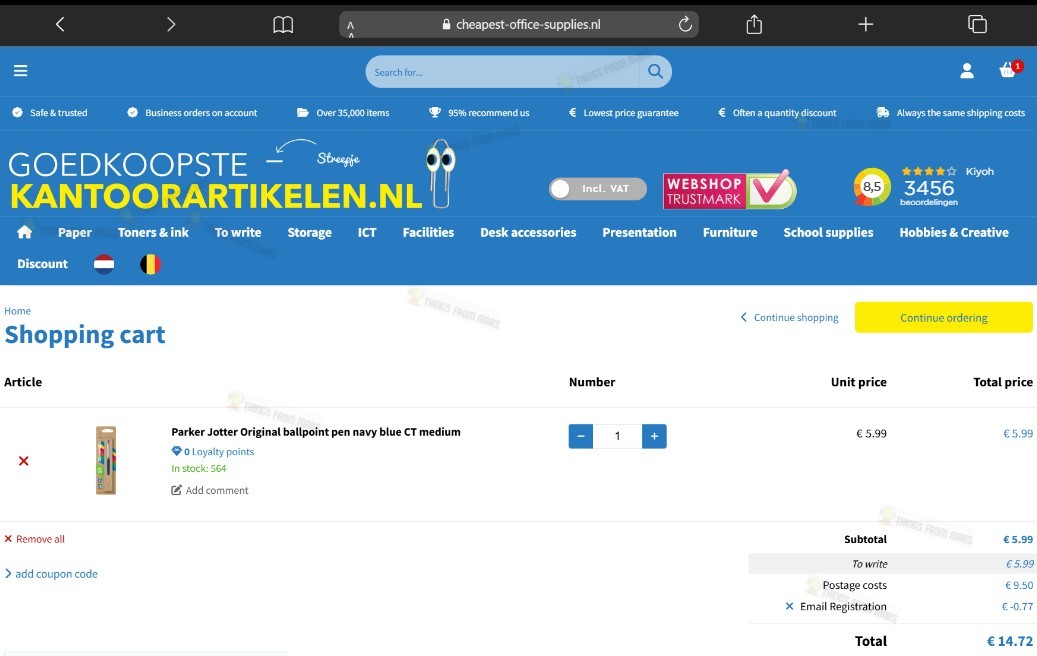
Task: Reload the page with refresh icon
Action: [x=685, y=24]
